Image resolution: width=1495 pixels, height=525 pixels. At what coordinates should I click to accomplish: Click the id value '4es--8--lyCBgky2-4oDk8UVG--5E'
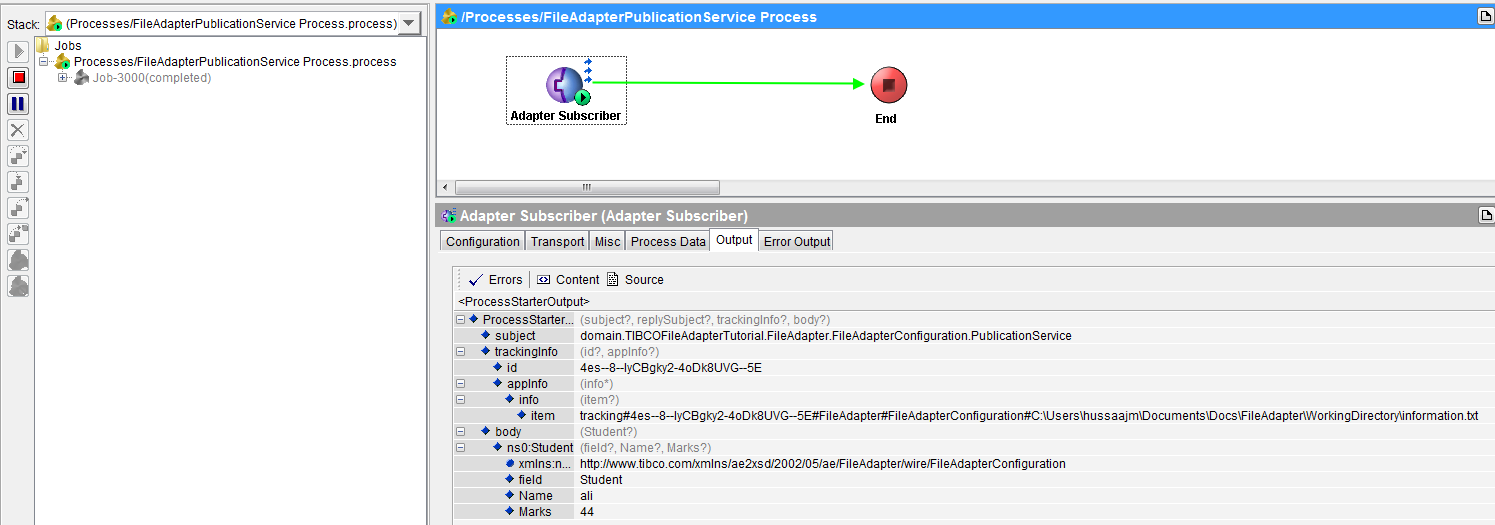click(671, 368)
